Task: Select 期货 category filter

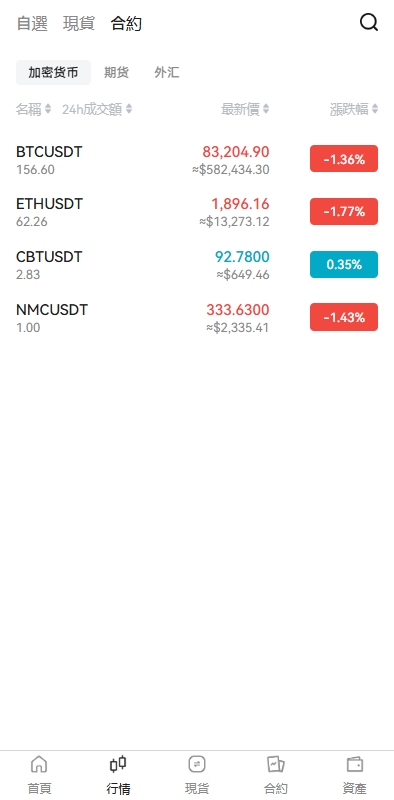Action: (x=116, y=72)
